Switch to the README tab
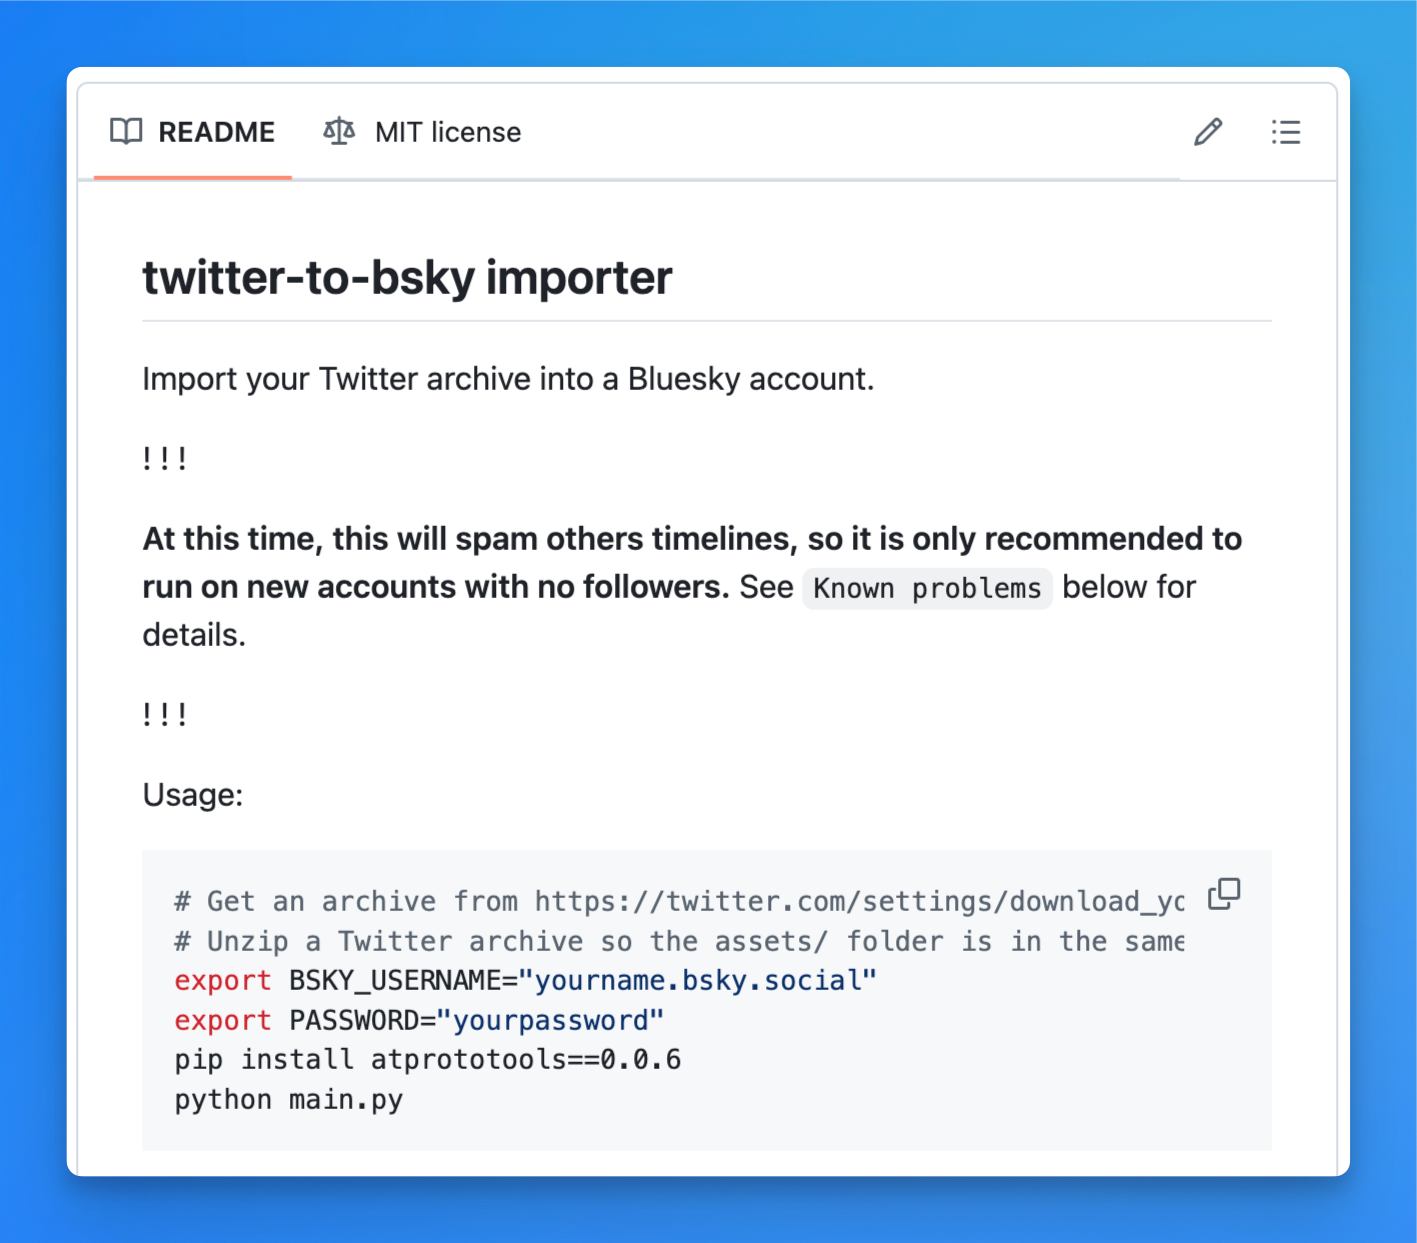The width and height of the screenshot is (1417, 1243). pyautogui.click(x=217, y=131)
